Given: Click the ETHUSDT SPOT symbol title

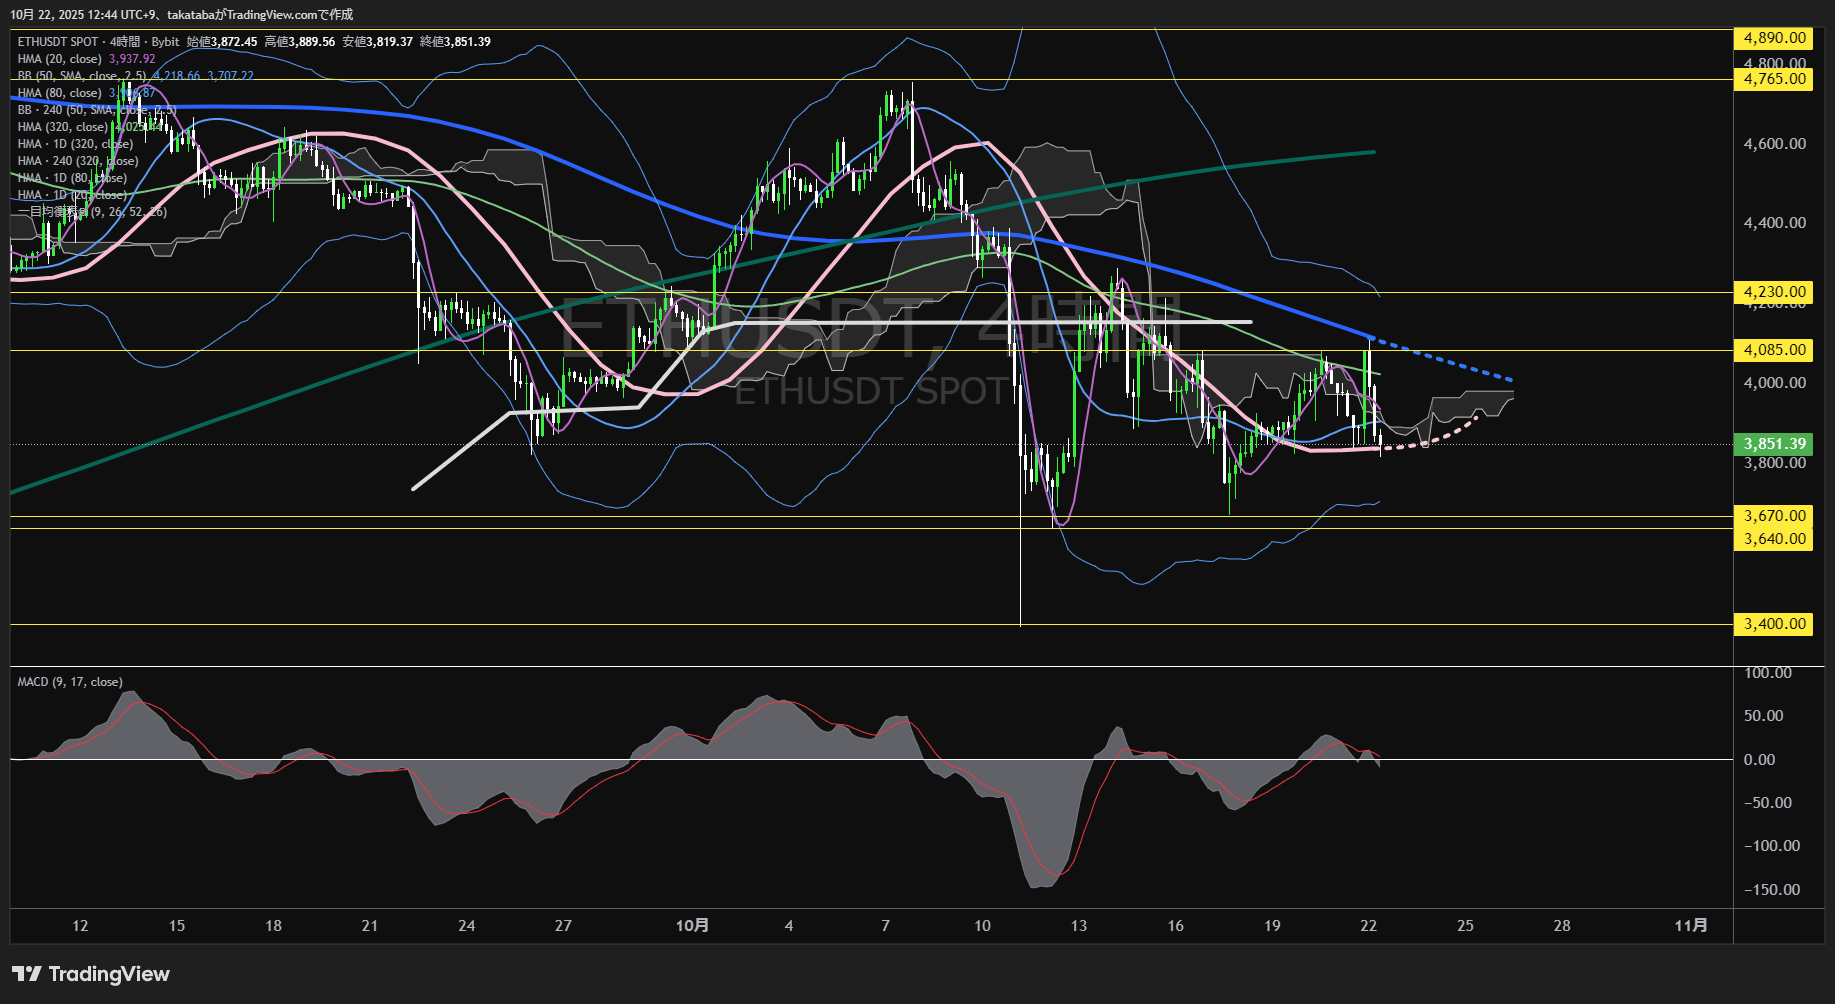Looking at the screenshot, I should (58, 42).
